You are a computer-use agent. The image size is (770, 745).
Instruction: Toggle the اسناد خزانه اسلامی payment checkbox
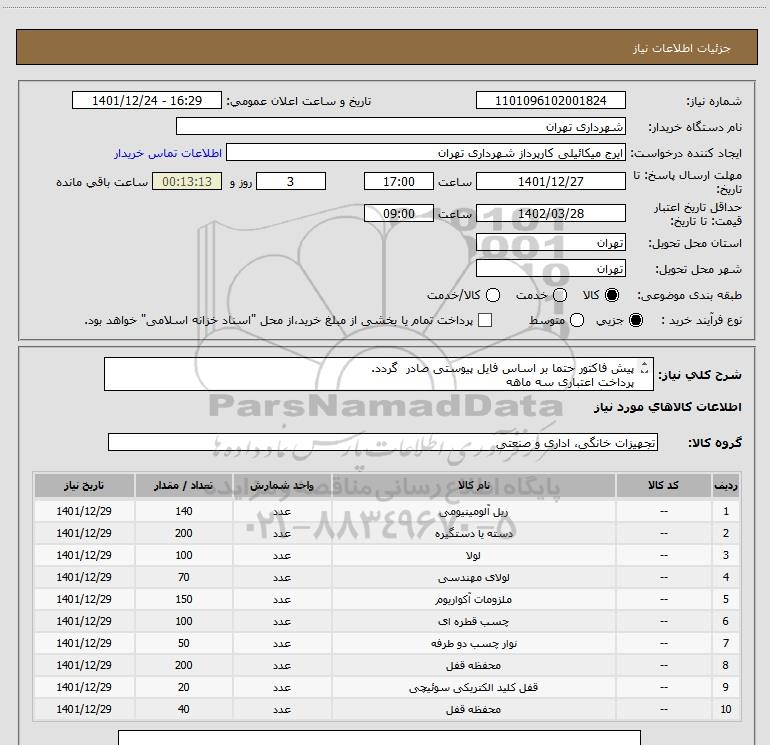click(485, 320)
